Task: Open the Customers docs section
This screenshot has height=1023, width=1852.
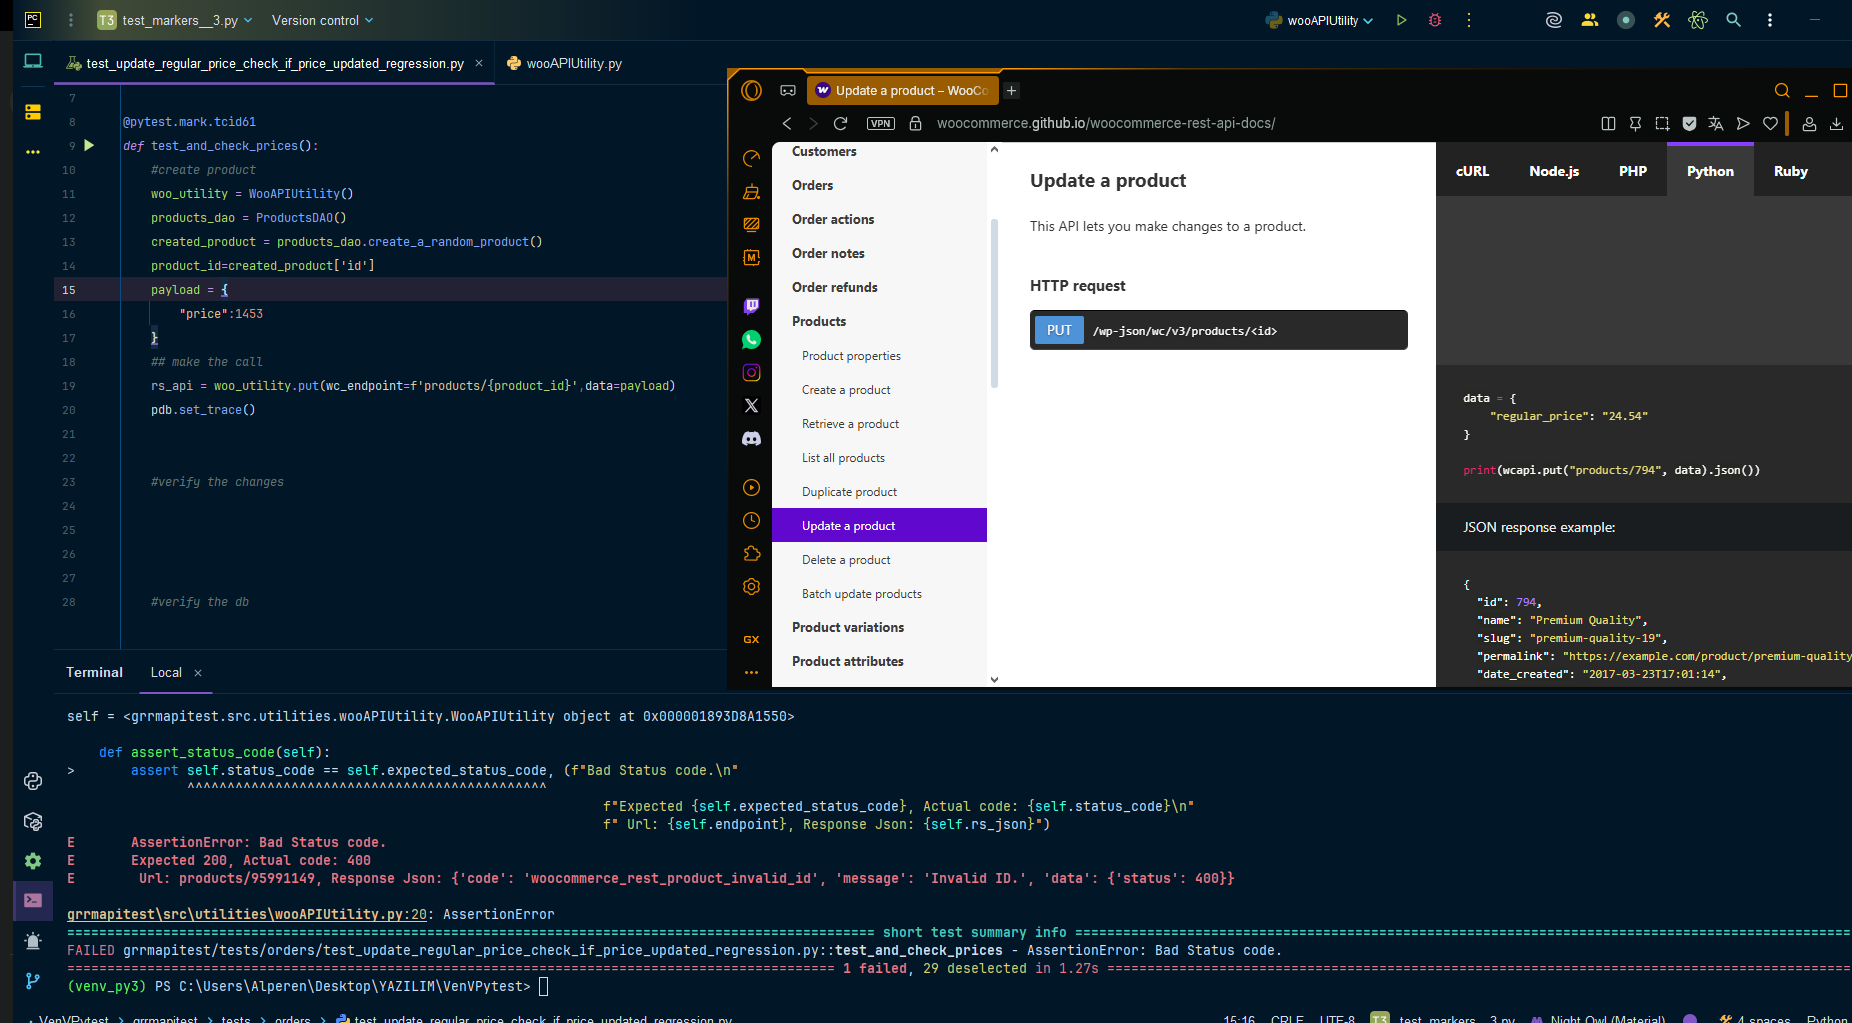Action: (824, 151)
